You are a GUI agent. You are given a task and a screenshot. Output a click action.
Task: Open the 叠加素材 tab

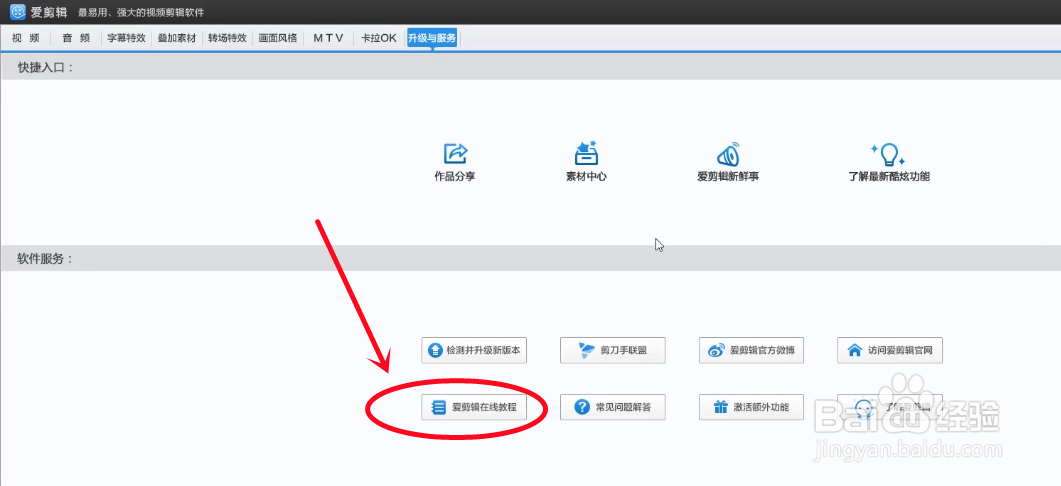click(177, 38)
